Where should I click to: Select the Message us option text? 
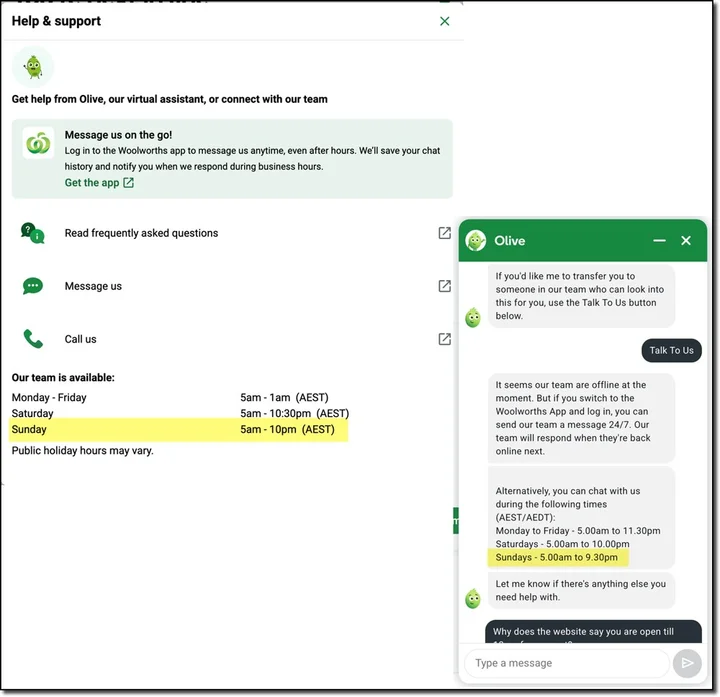(x=93, y=286)
